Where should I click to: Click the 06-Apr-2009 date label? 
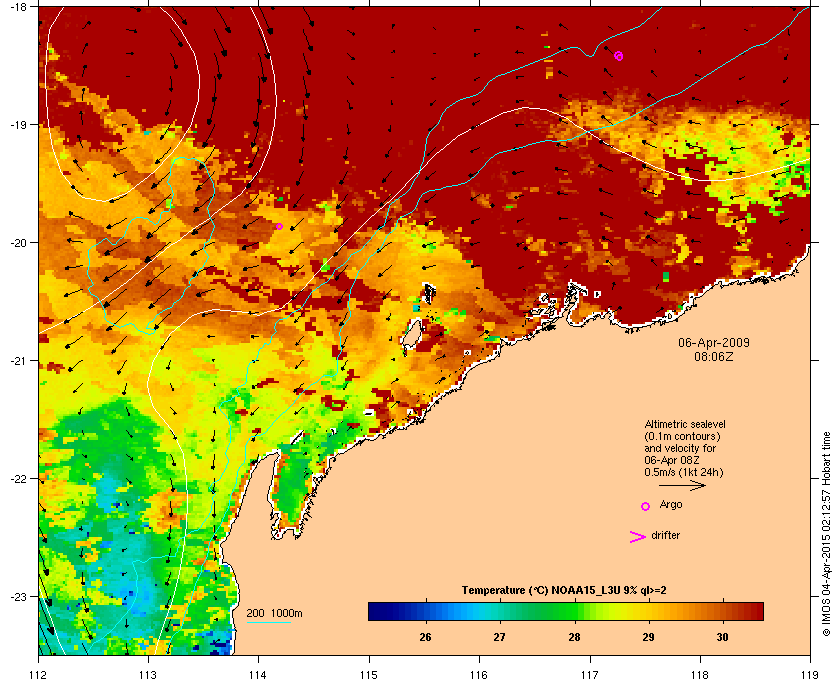(x=714, y=342)
